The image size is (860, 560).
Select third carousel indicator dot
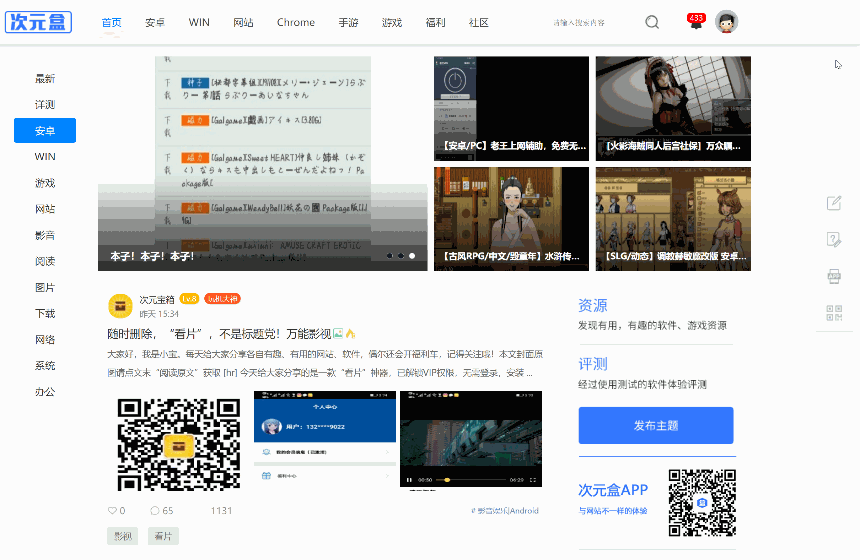click(412, 256)
